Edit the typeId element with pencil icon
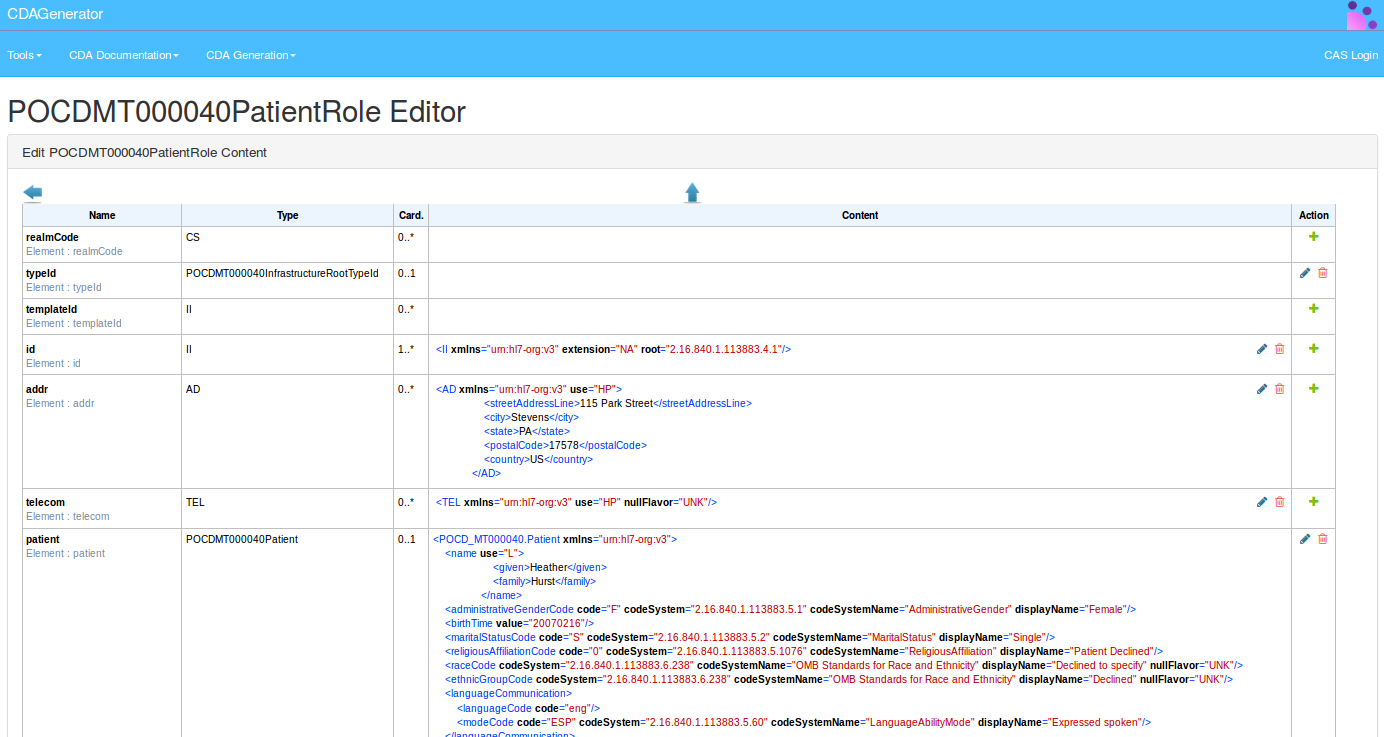This screenshot has height=737, width=1384. 1304,273
